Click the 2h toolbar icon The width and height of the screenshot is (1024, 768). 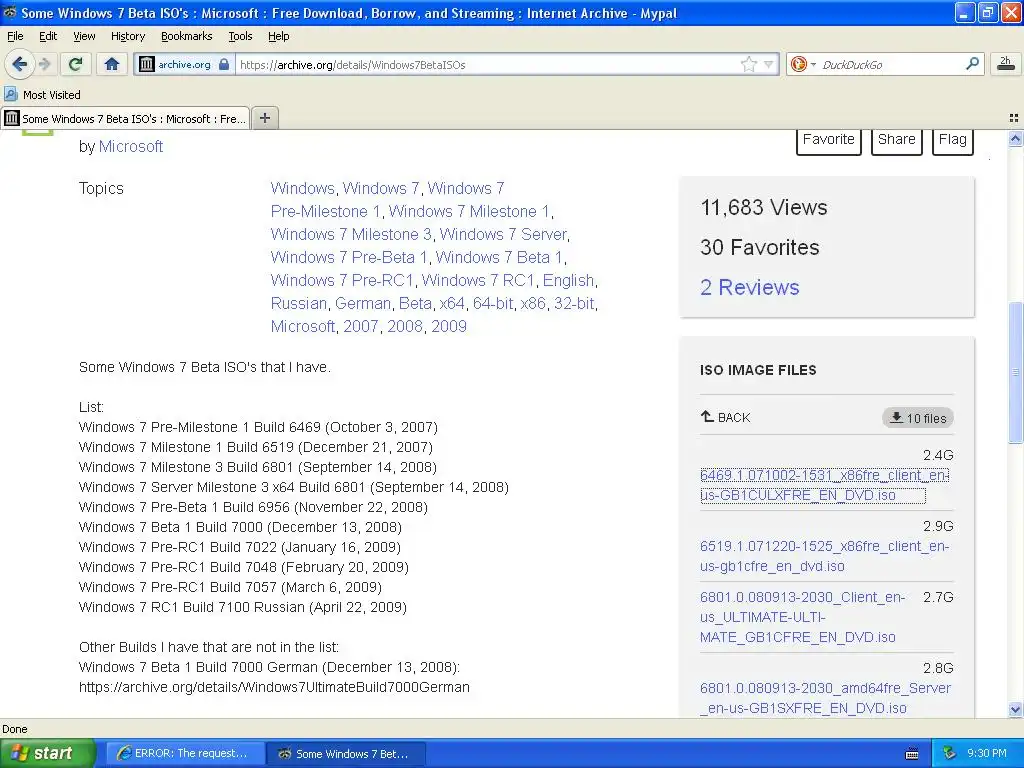1006,63
